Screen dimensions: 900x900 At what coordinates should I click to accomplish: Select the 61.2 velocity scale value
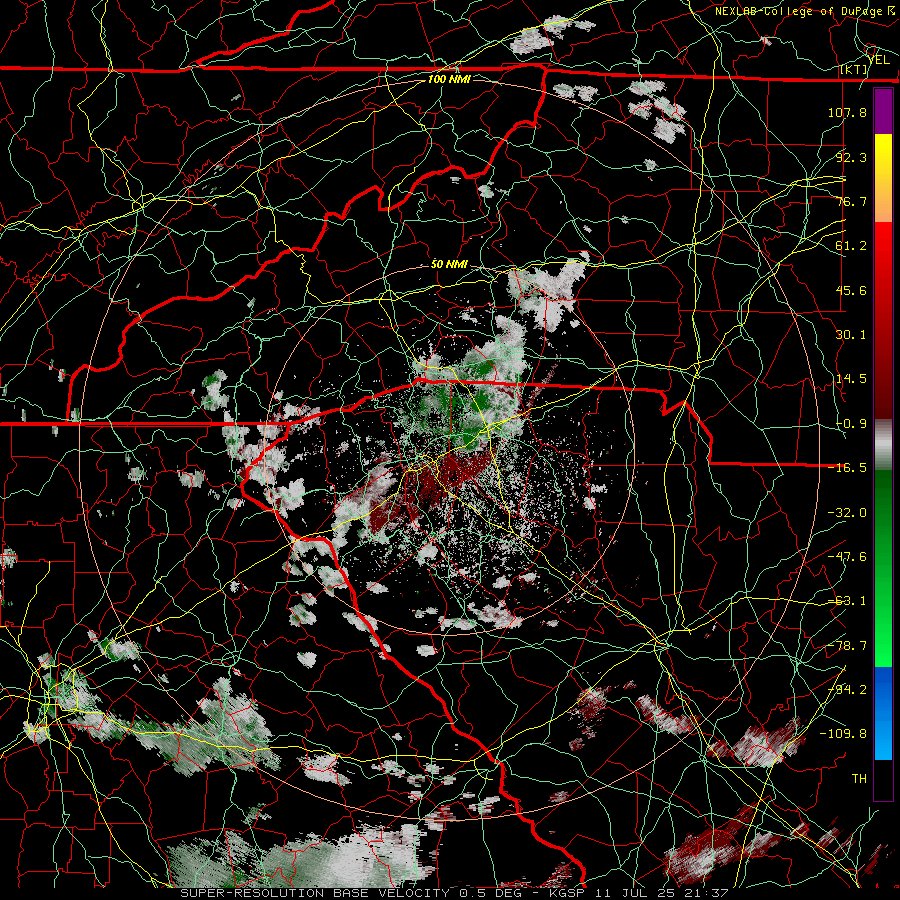851,246
